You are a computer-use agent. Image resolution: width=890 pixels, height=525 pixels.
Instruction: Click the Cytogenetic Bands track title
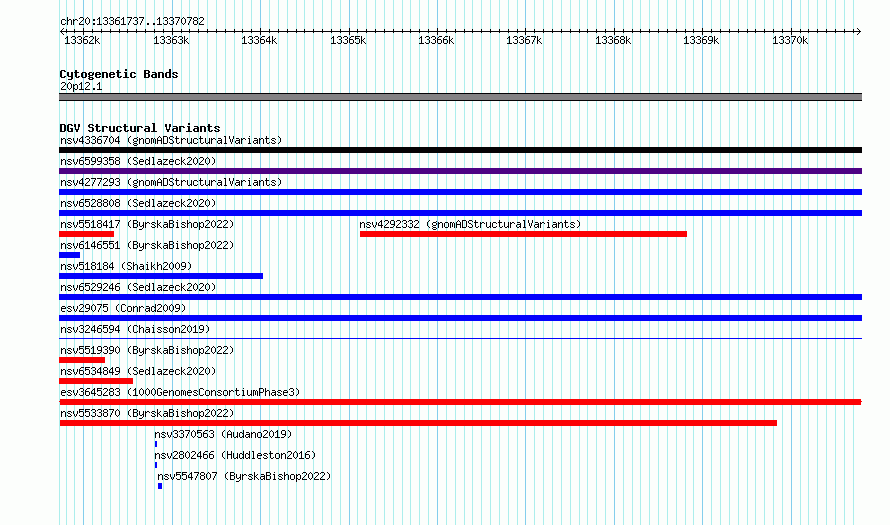119,74
